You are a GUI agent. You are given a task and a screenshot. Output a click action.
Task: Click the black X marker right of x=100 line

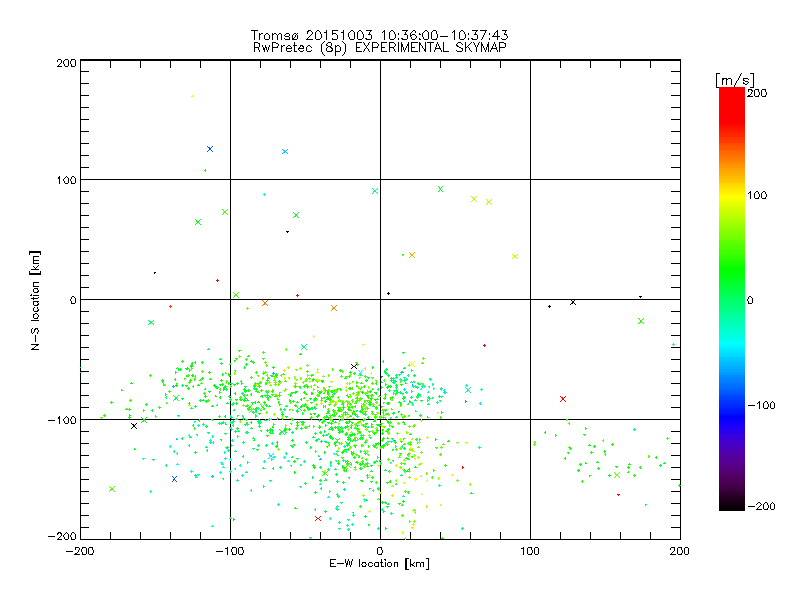point(573,302)
